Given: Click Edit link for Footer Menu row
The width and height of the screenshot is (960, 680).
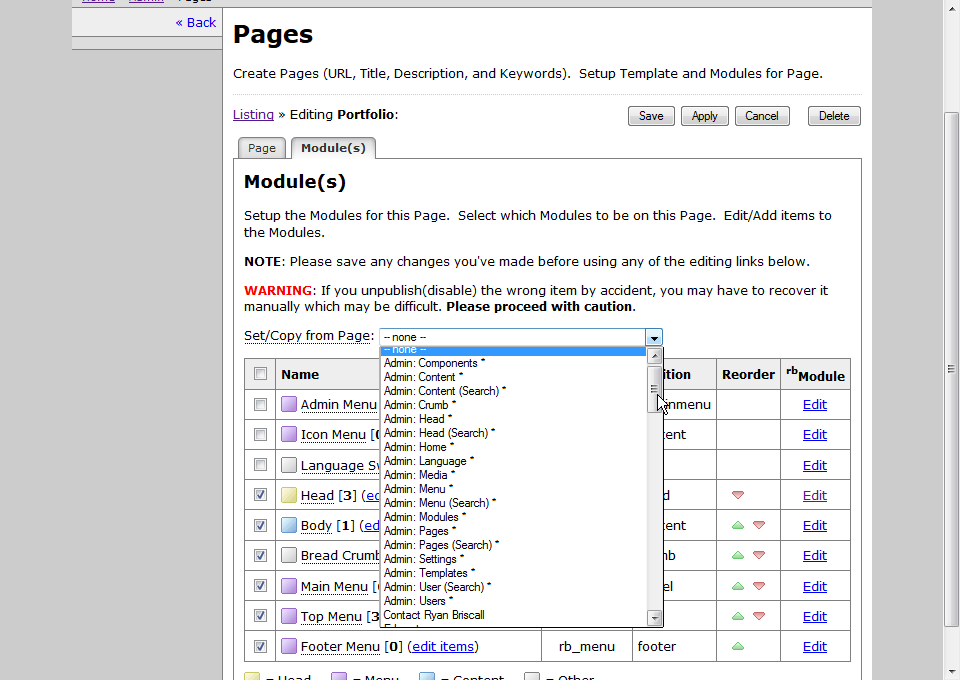Looking at the screenshot, I should pos(814,646).
